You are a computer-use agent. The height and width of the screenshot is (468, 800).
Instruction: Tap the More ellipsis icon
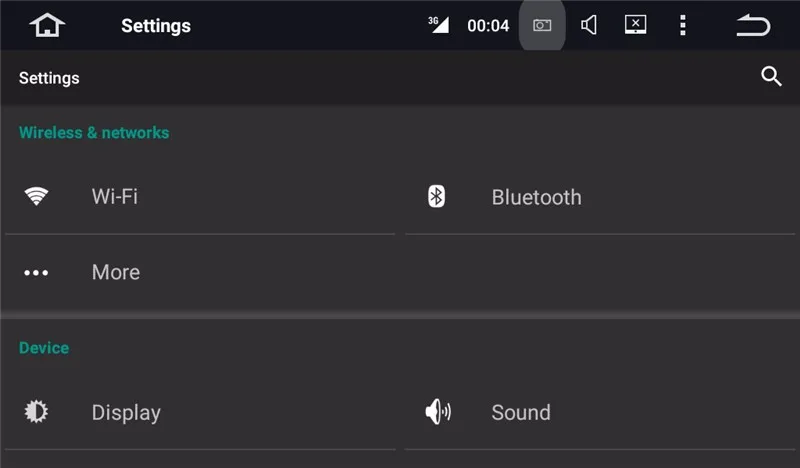coord(36,272)
